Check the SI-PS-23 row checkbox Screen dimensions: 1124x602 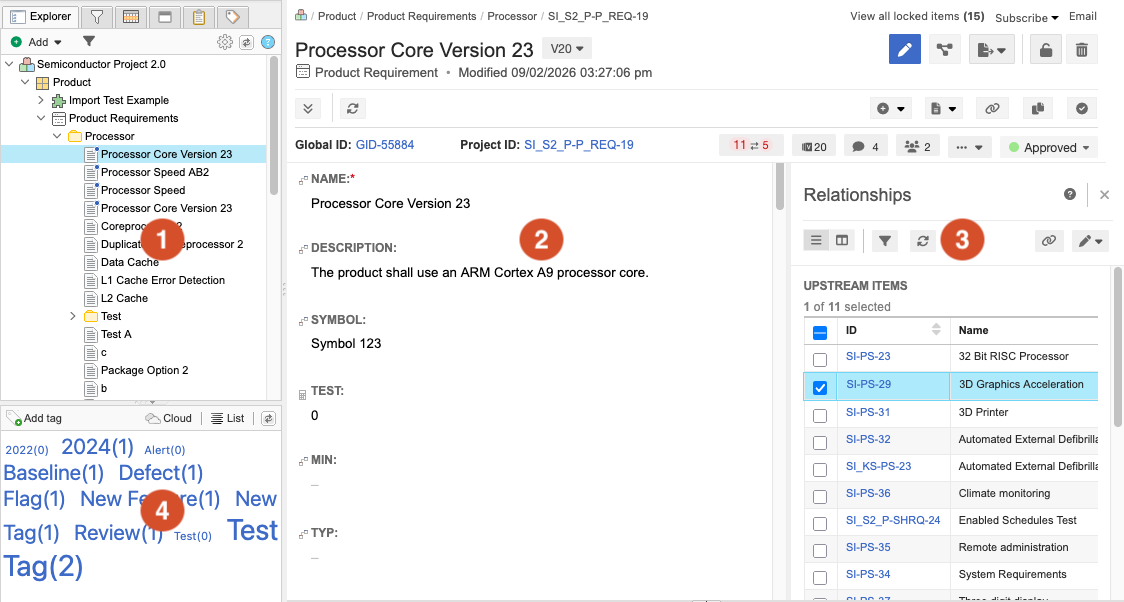(x=820, y=360)
